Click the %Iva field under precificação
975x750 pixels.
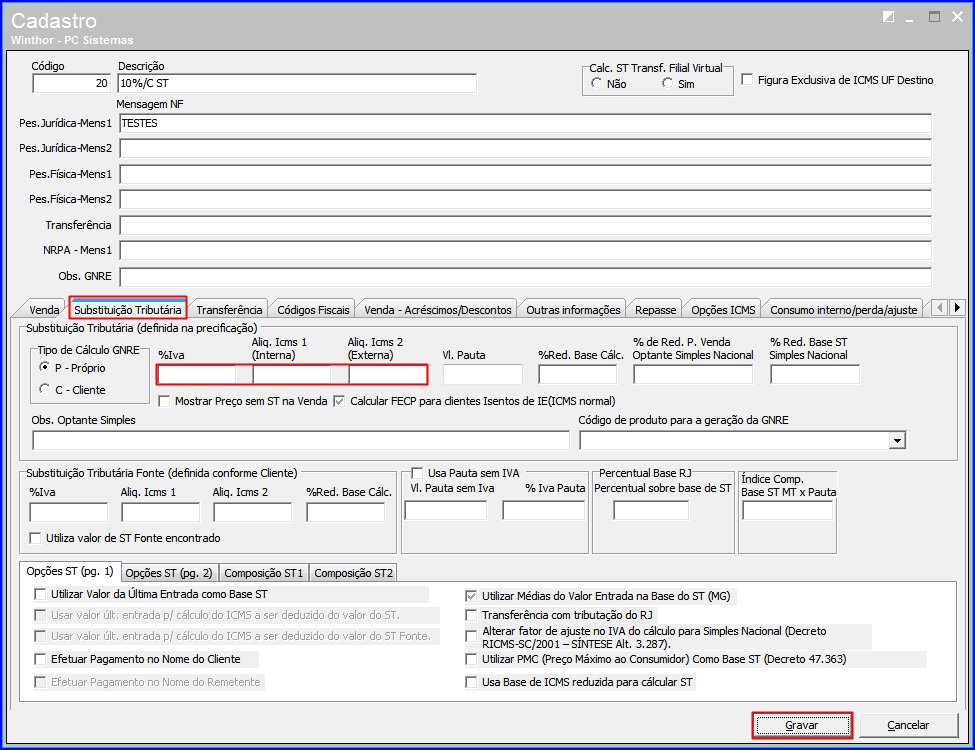click(x=197, y=374)
